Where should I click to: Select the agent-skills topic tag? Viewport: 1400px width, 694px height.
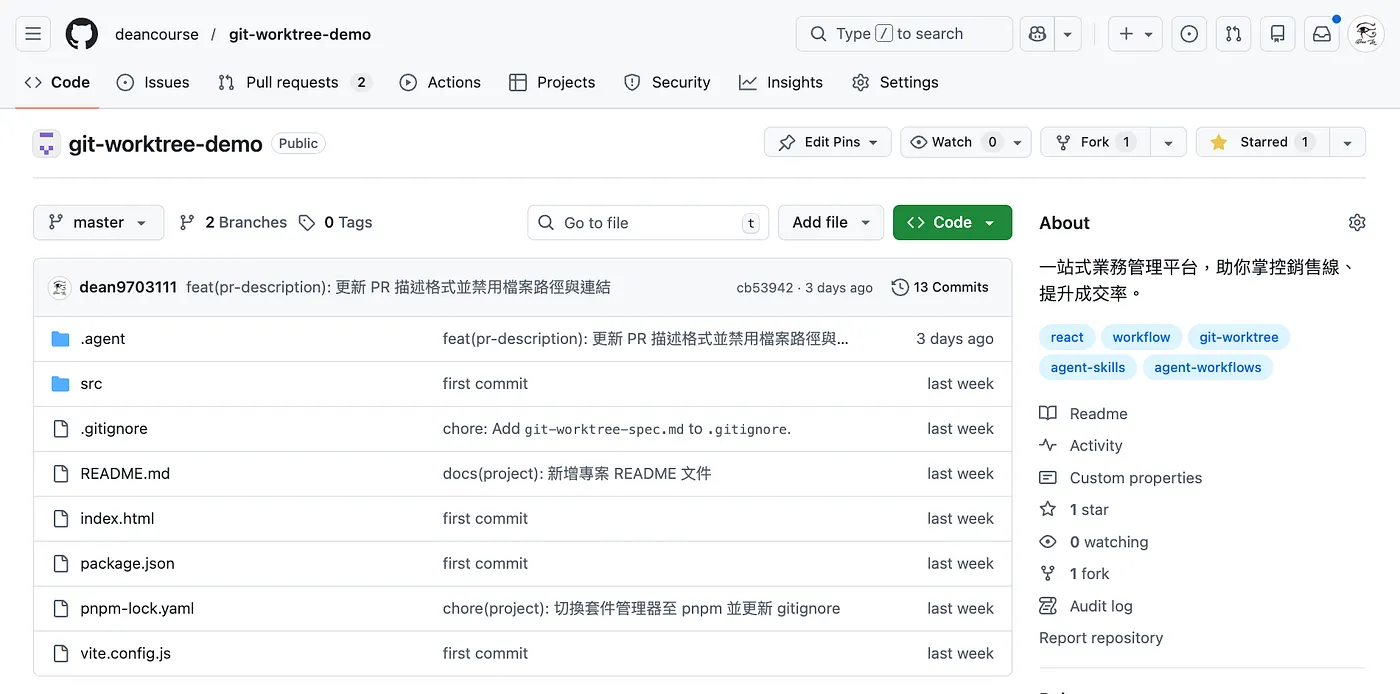tap(1088, 367)
